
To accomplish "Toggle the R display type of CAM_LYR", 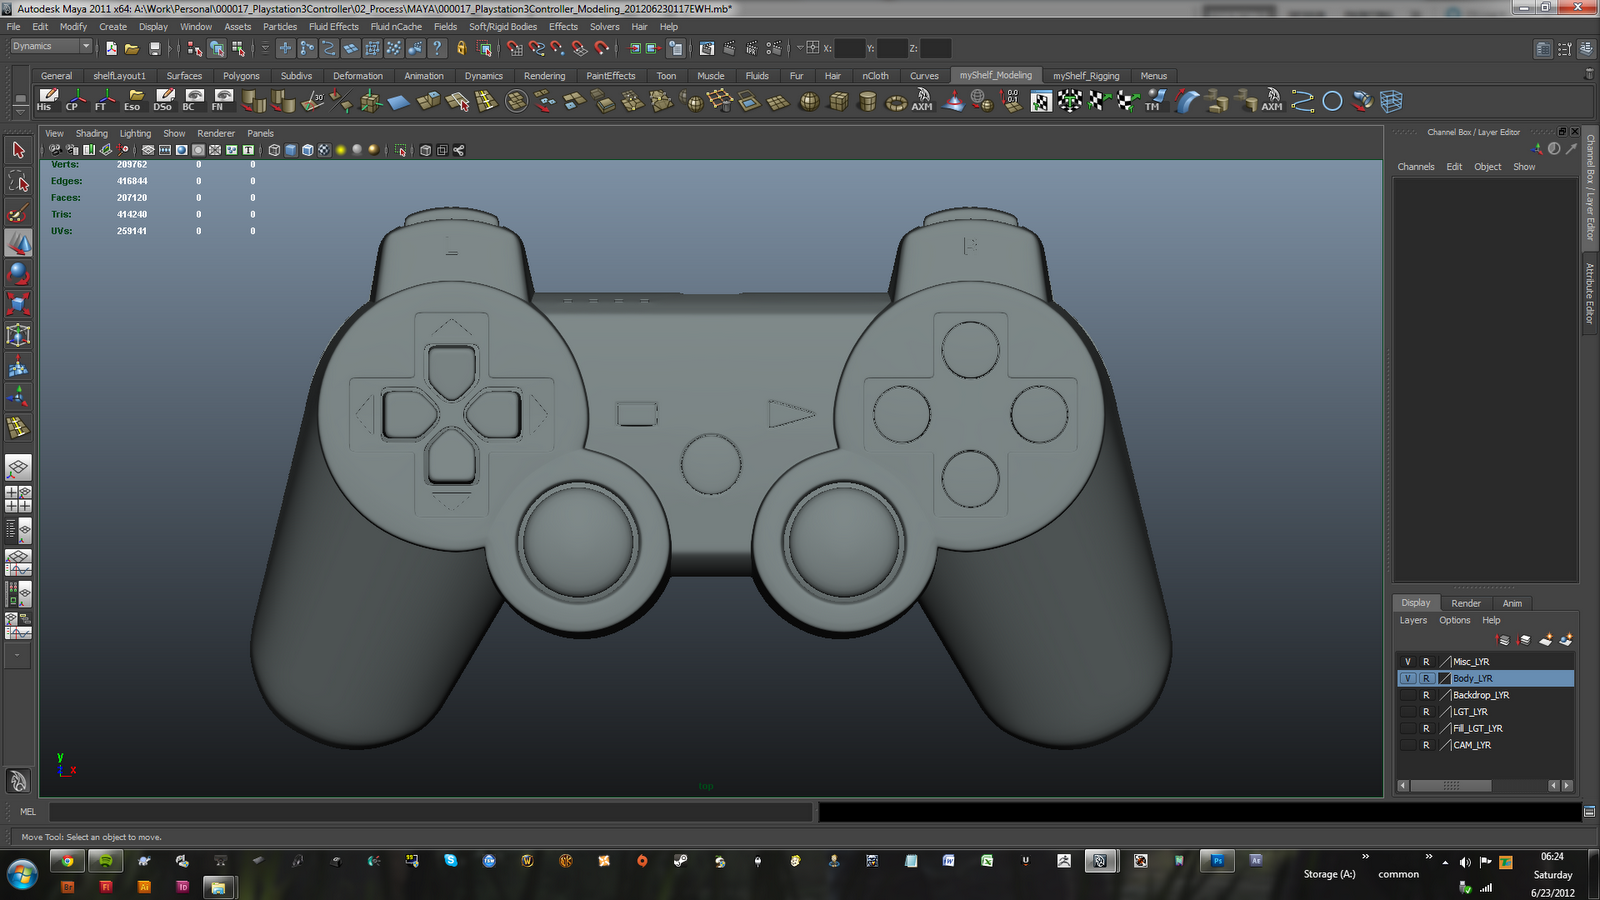I will [x=1427, y=745].
